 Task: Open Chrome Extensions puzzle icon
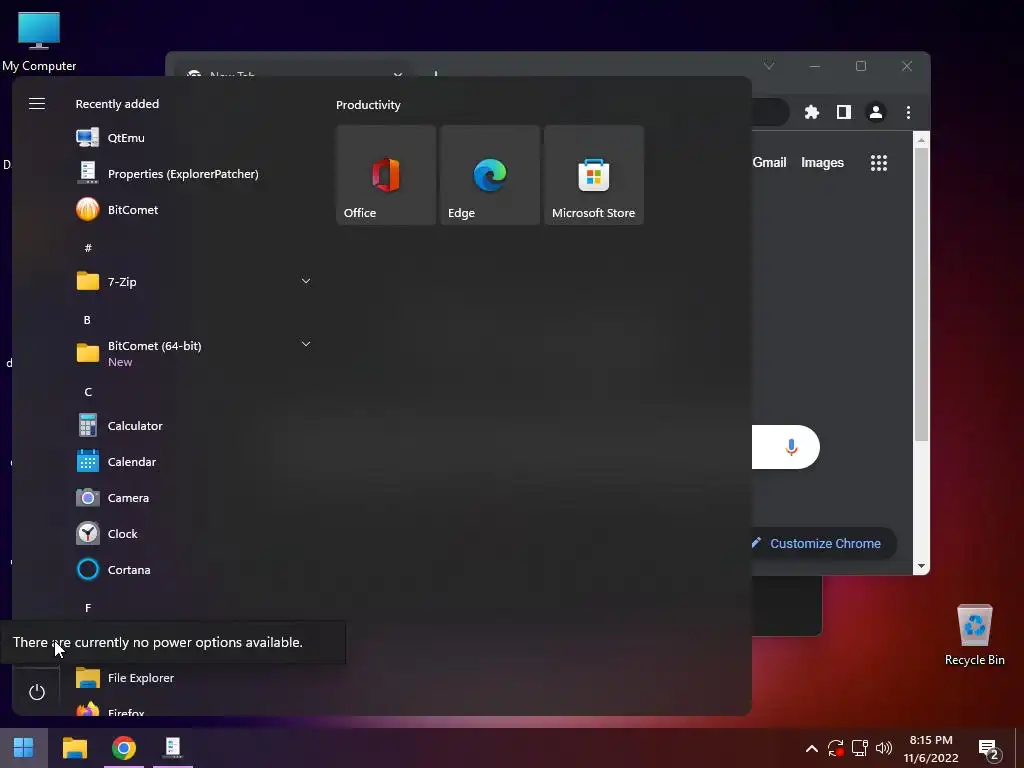[812, 112]
